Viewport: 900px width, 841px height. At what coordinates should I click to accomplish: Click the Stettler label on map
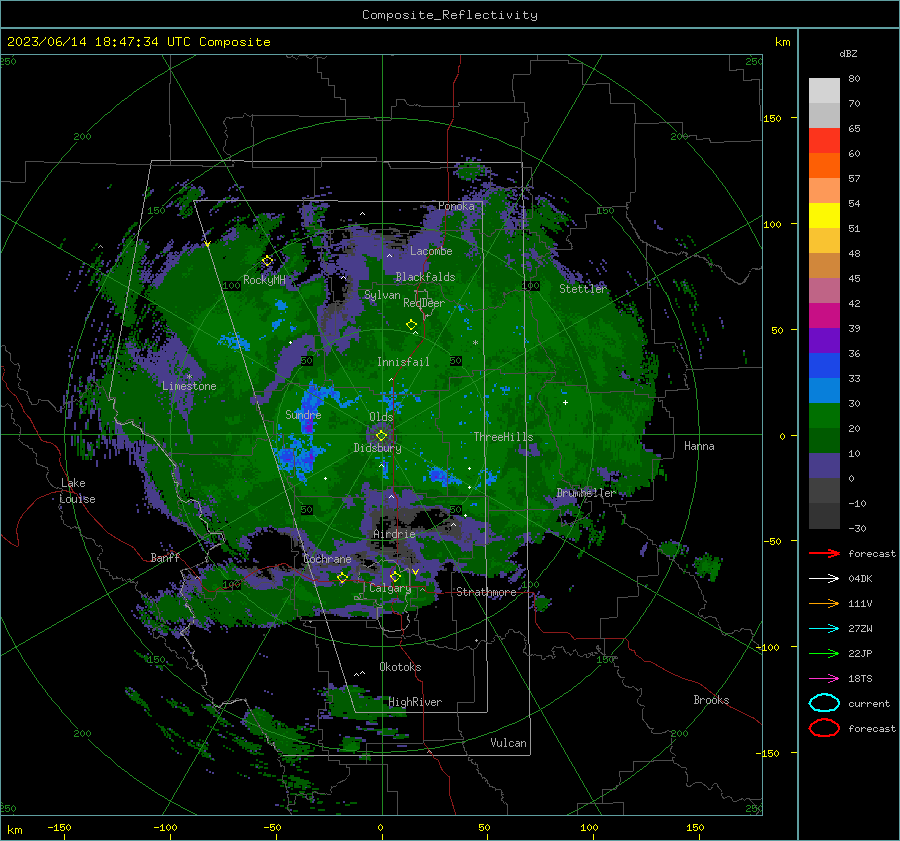[583, 289]
